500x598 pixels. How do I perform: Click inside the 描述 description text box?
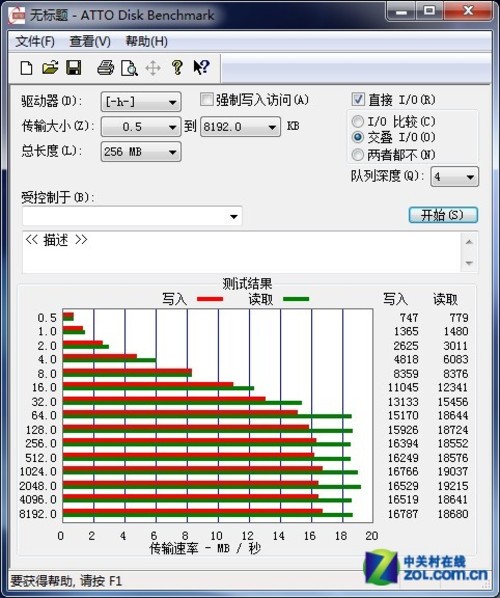pos(242,252)
